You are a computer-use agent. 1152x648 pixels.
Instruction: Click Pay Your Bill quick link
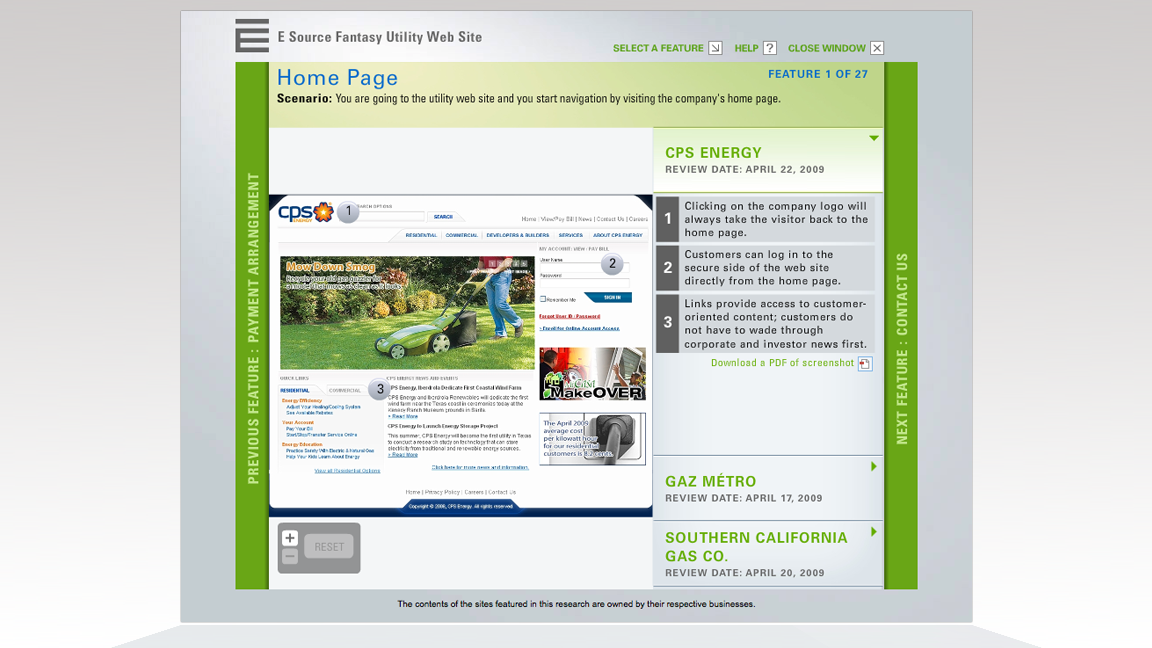300,429
